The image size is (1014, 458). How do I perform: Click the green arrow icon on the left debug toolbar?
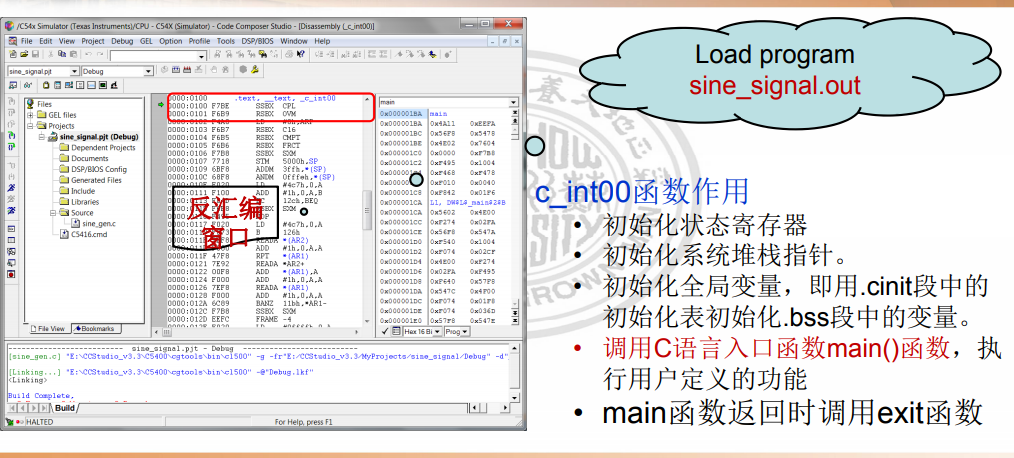click(12, 135)
